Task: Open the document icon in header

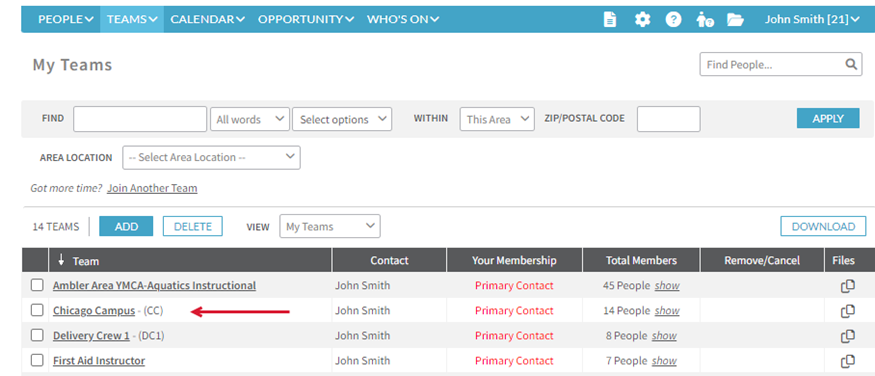Action: [x=610, y=20]
